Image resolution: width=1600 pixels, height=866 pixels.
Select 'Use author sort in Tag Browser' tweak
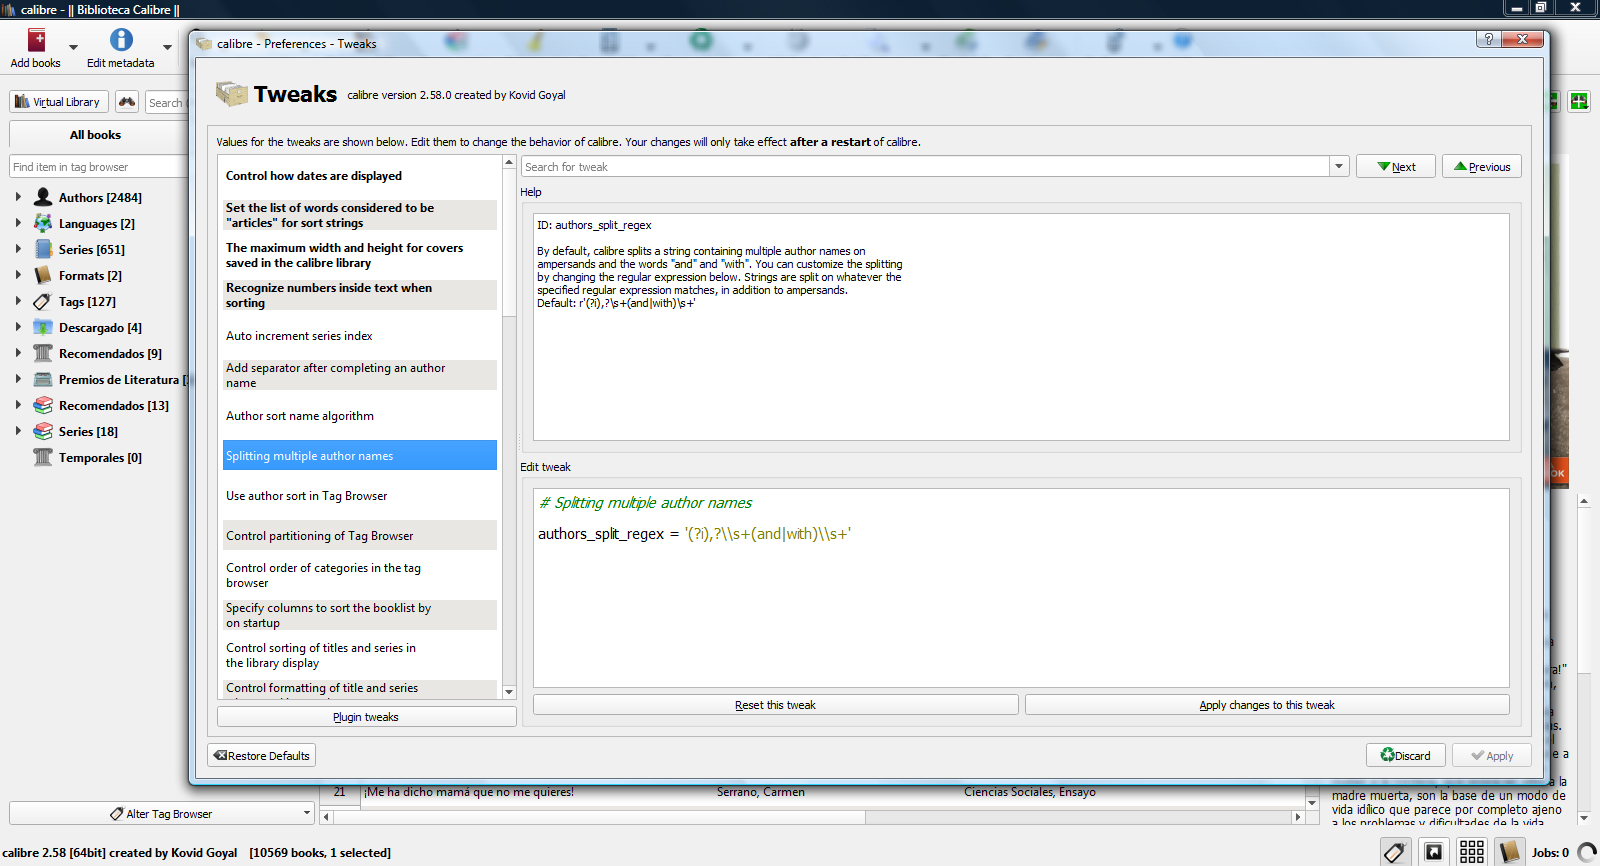click(x=360, y=495)
